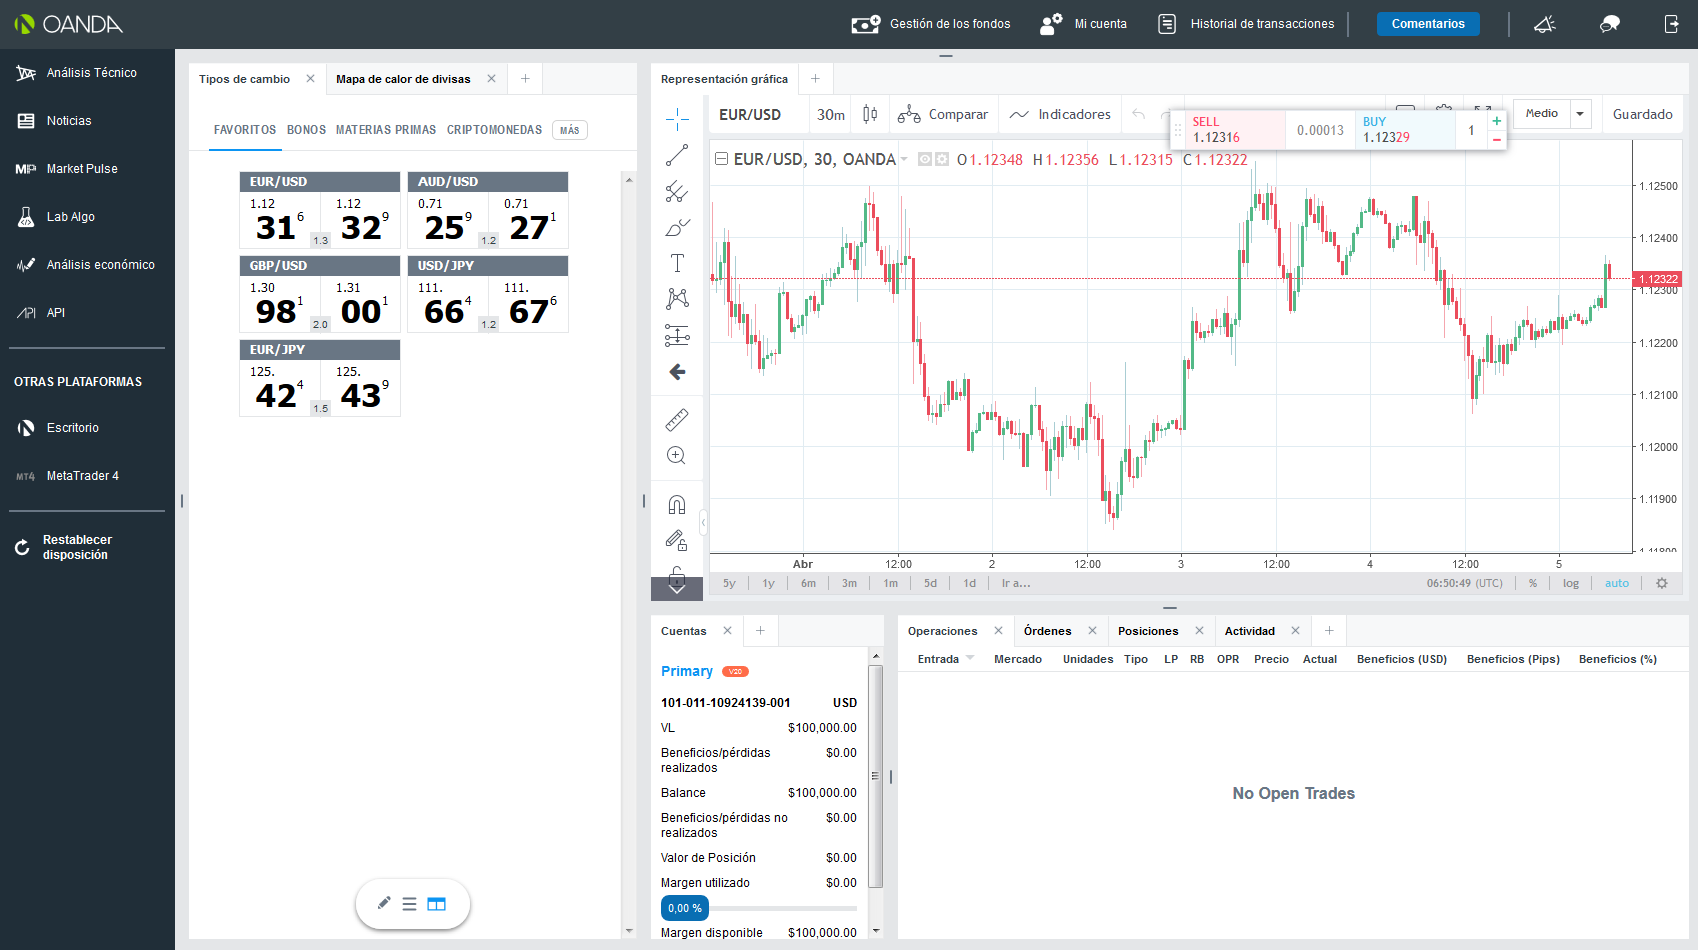
Task: Select the pitchfork drawing tool
Action: coord(677,191)
